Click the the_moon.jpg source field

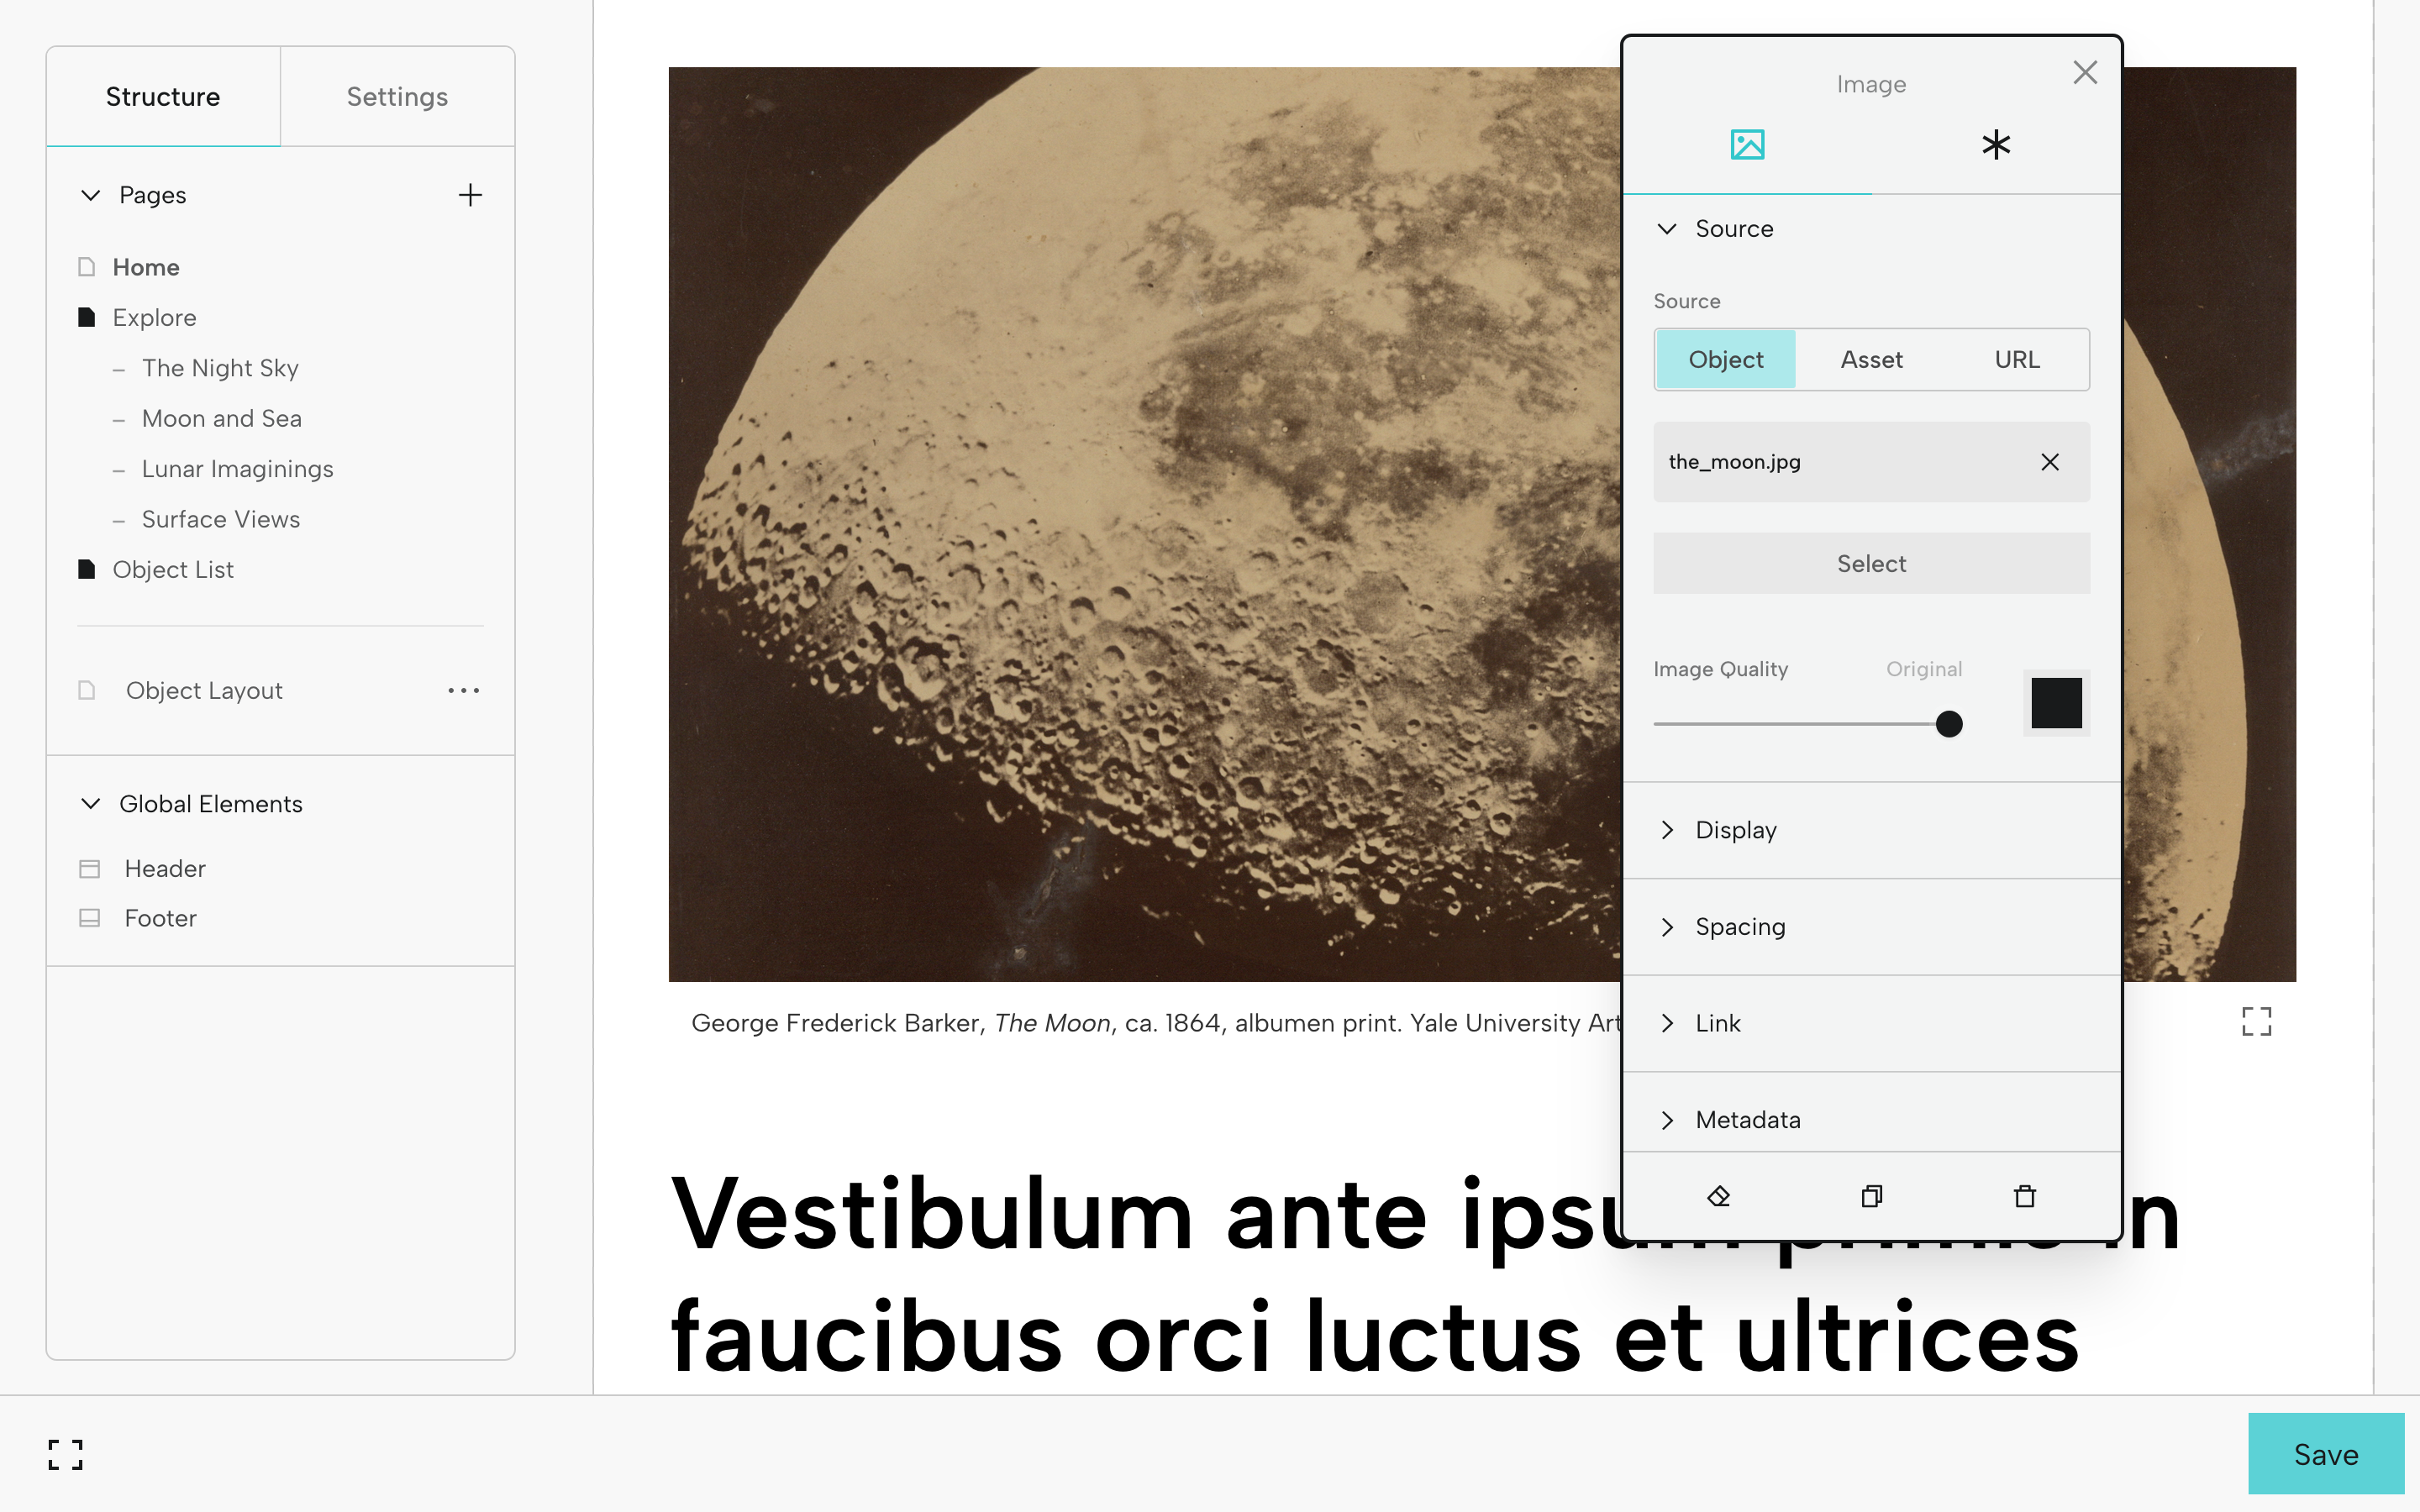pos(1871,462)
